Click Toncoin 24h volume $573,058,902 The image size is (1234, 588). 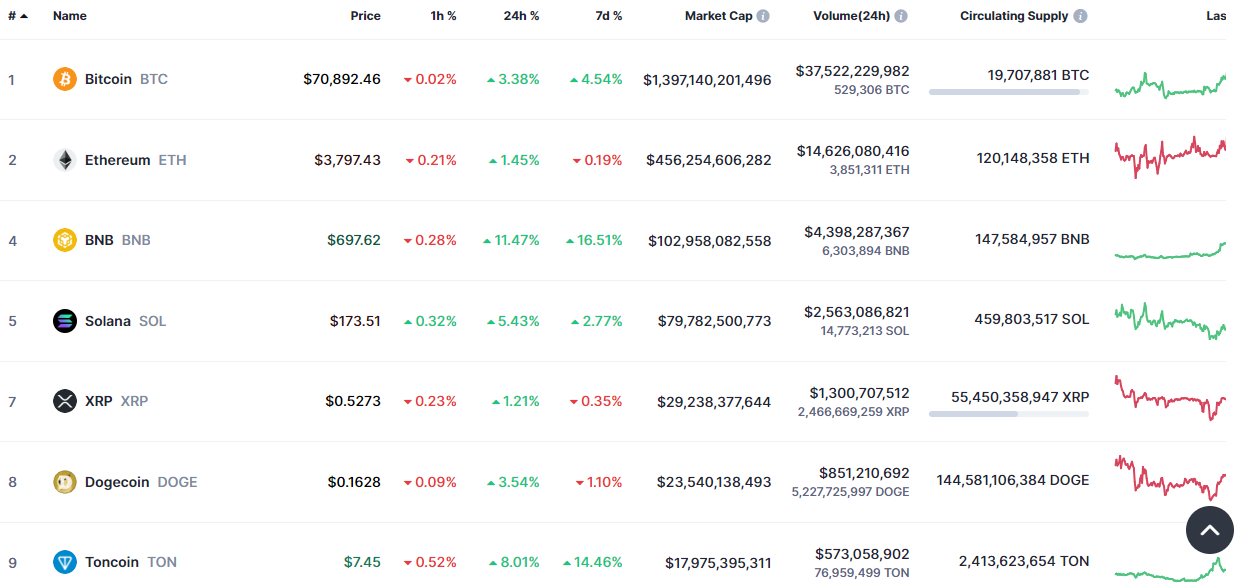point(862,553)
